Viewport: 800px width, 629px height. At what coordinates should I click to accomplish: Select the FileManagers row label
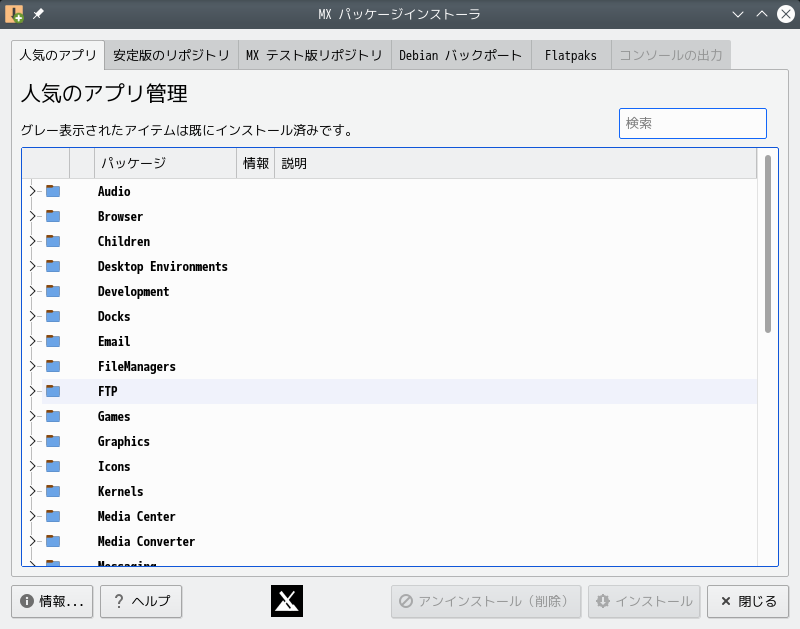(137, 366)
